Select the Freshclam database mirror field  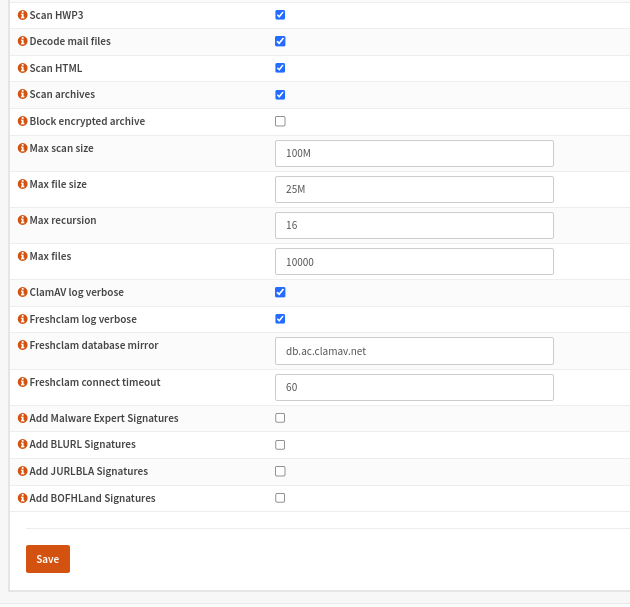pyautogui.click(x=413, y=351)
